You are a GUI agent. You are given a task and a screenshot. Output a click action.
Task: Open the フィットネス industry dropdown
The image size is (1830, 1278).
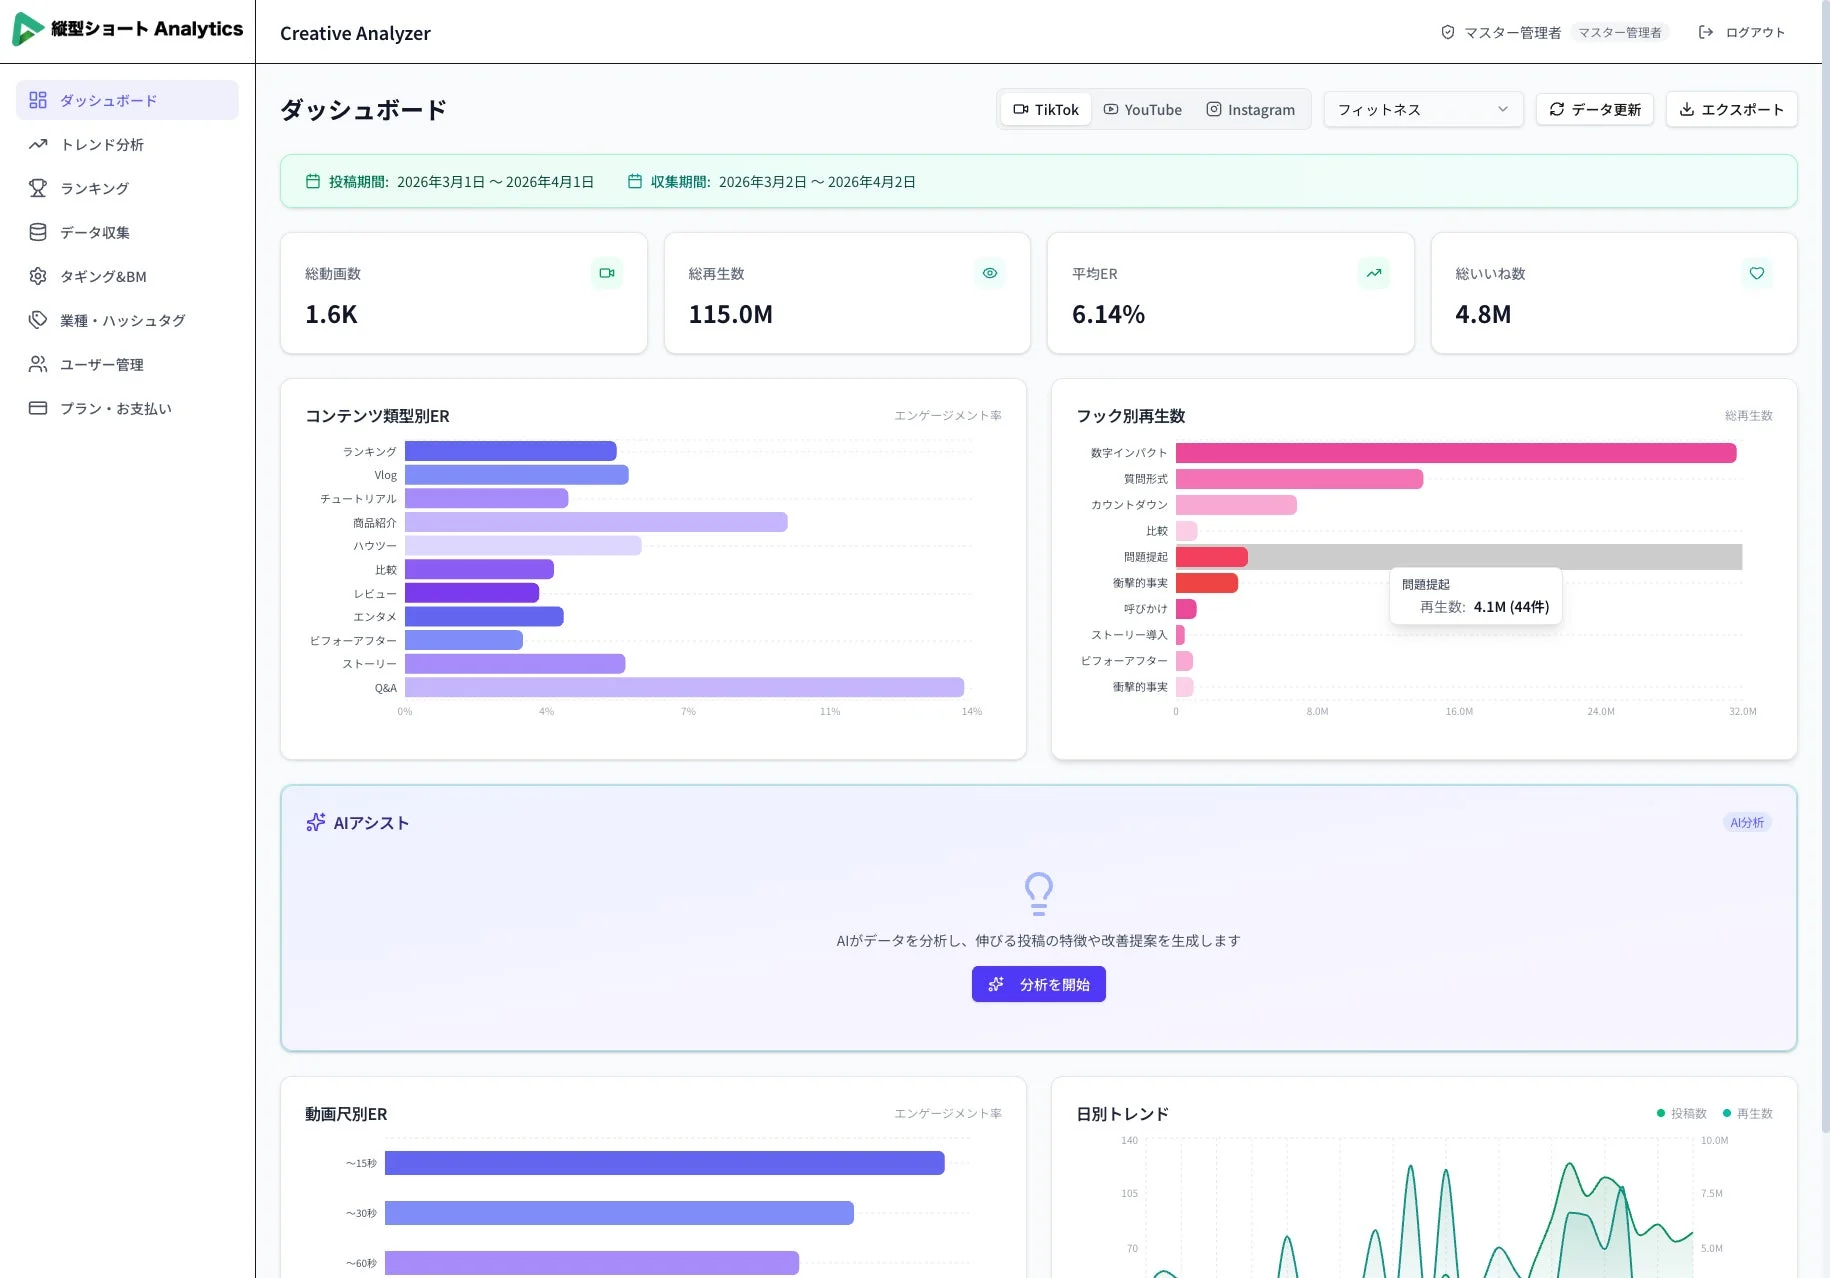1422,109
